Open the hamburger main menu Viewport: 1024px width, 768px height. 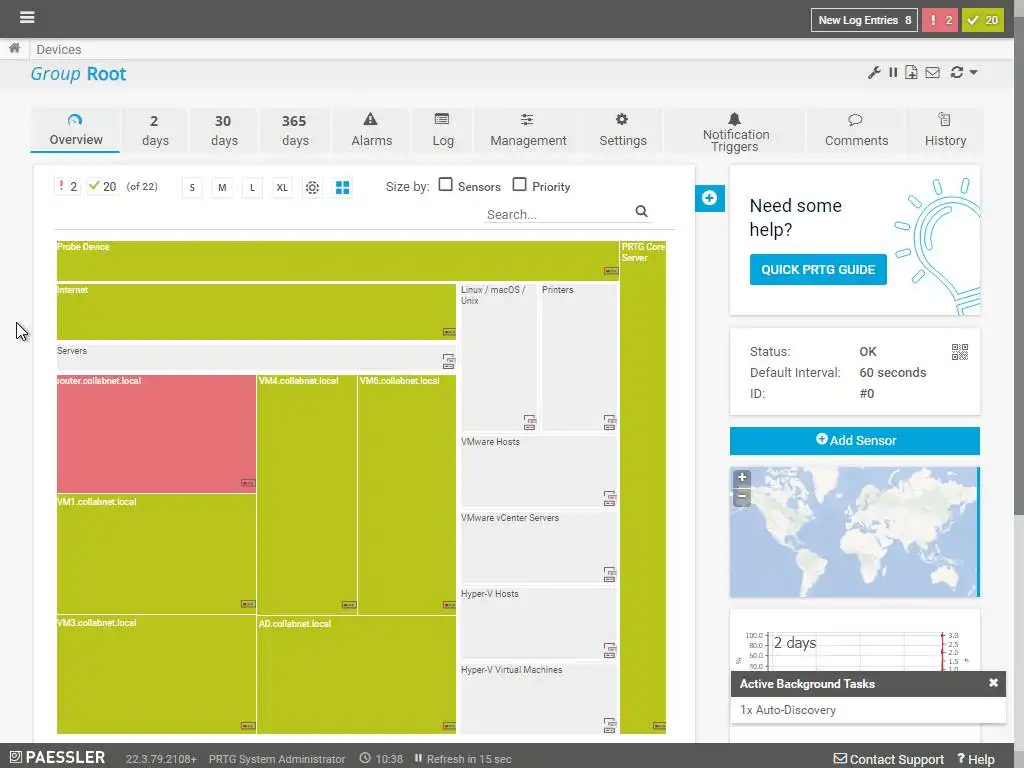click(x=27, y=17)
